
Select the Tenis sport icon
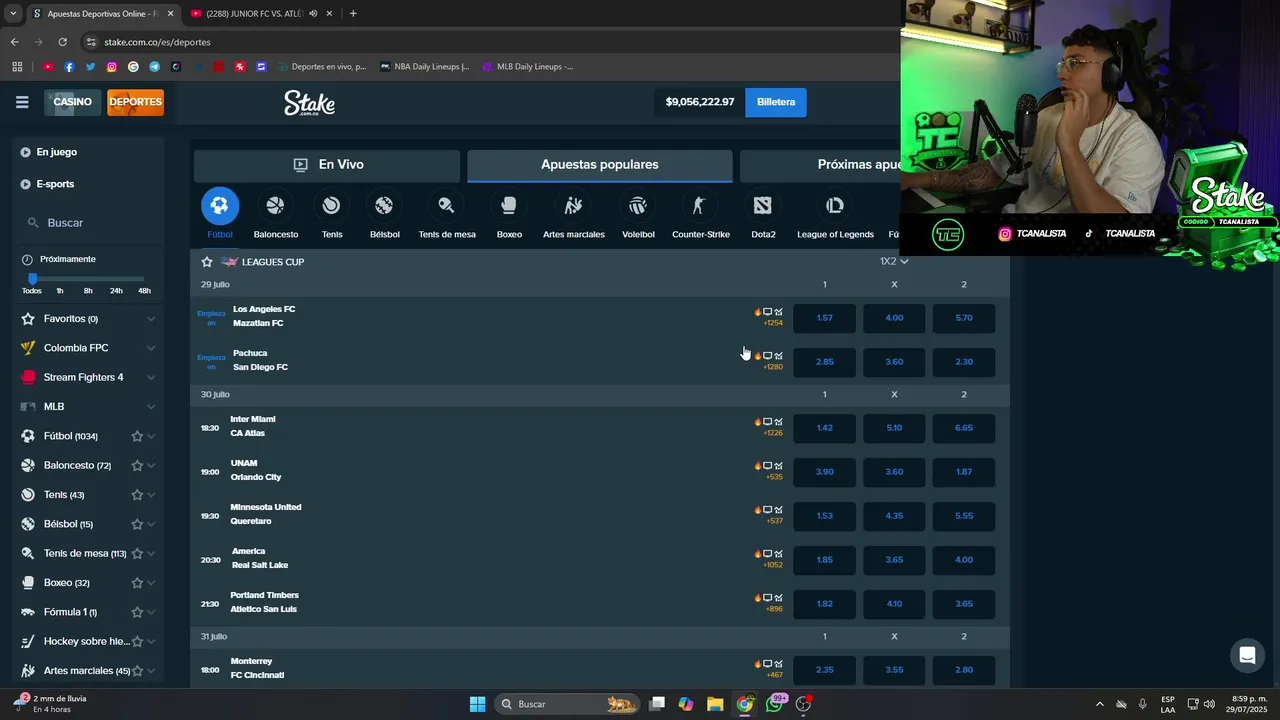331,206
